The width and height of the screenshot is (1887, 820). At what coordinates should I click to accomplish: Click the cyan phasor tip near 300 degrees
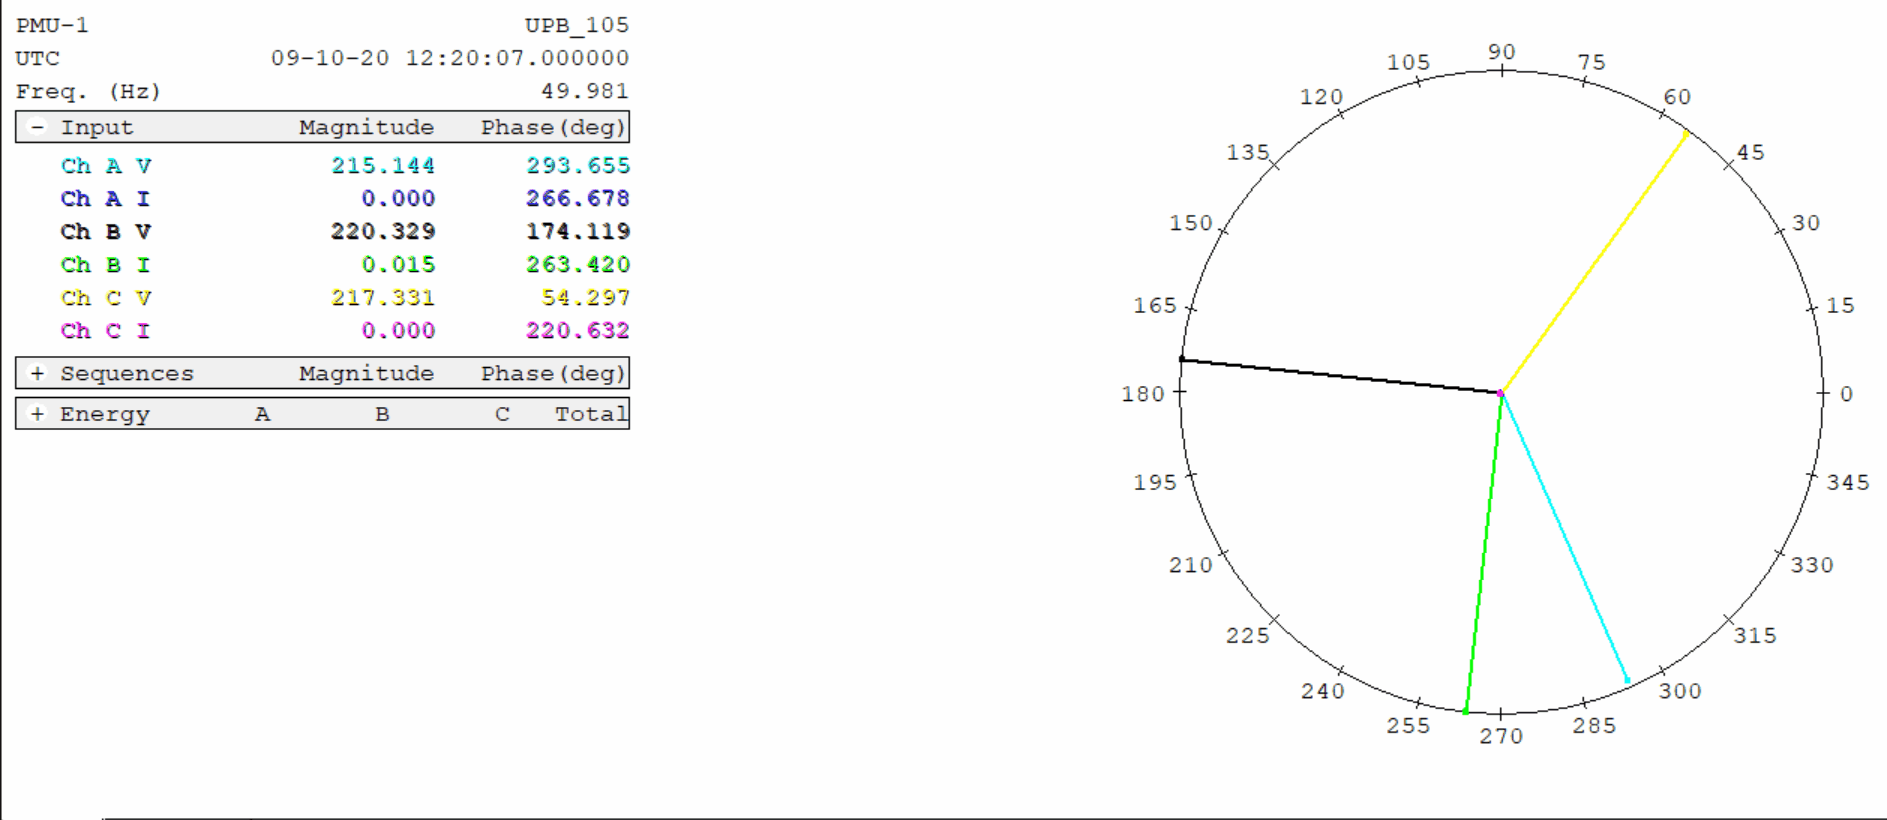pyautogui.click(x=1627, y=681)
